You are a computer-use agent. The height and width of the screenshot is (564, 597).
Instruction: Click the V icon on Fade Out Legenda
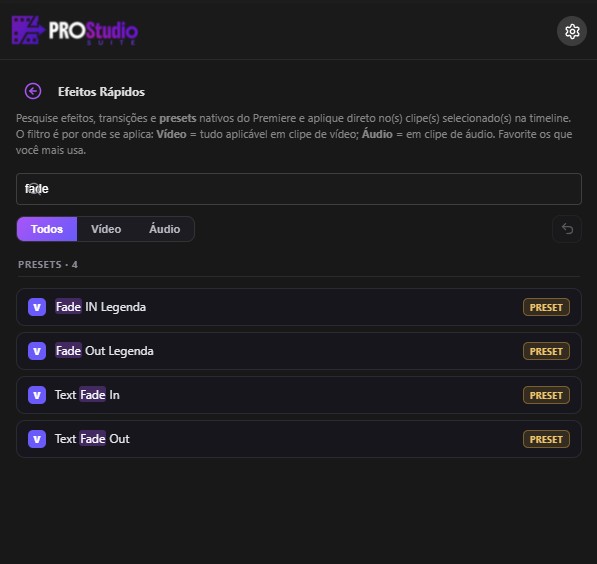tap(37, 351)
